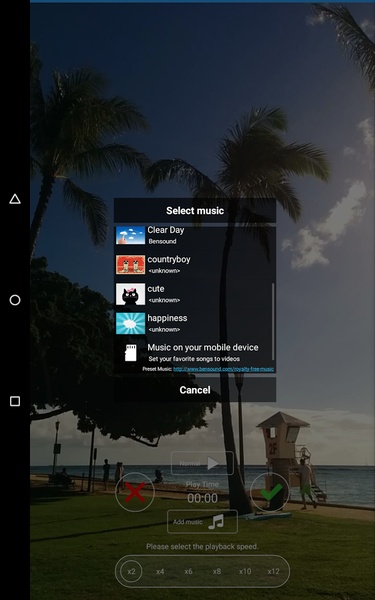
Task: Confirm with the green checkmark icon
Action: coord(270,492)
